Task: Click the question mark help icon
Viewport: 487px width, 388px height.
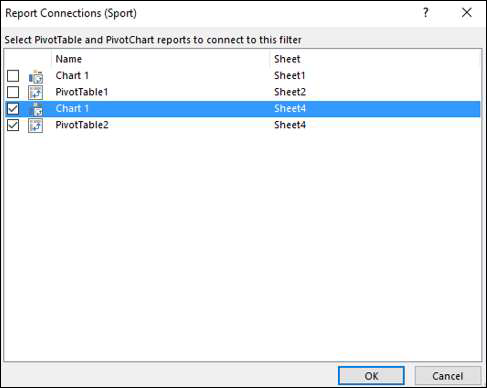Action: [426, 13]
